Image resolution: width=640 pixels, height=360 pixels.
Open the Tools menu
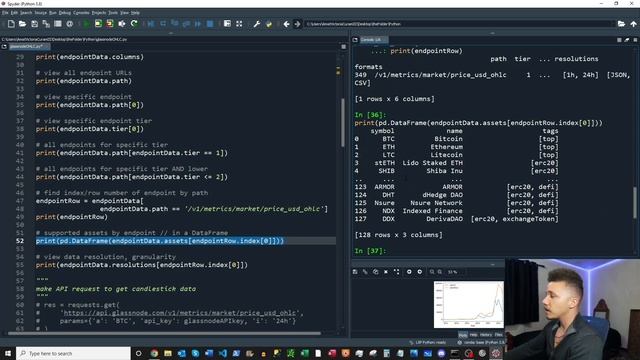(113, 13)
